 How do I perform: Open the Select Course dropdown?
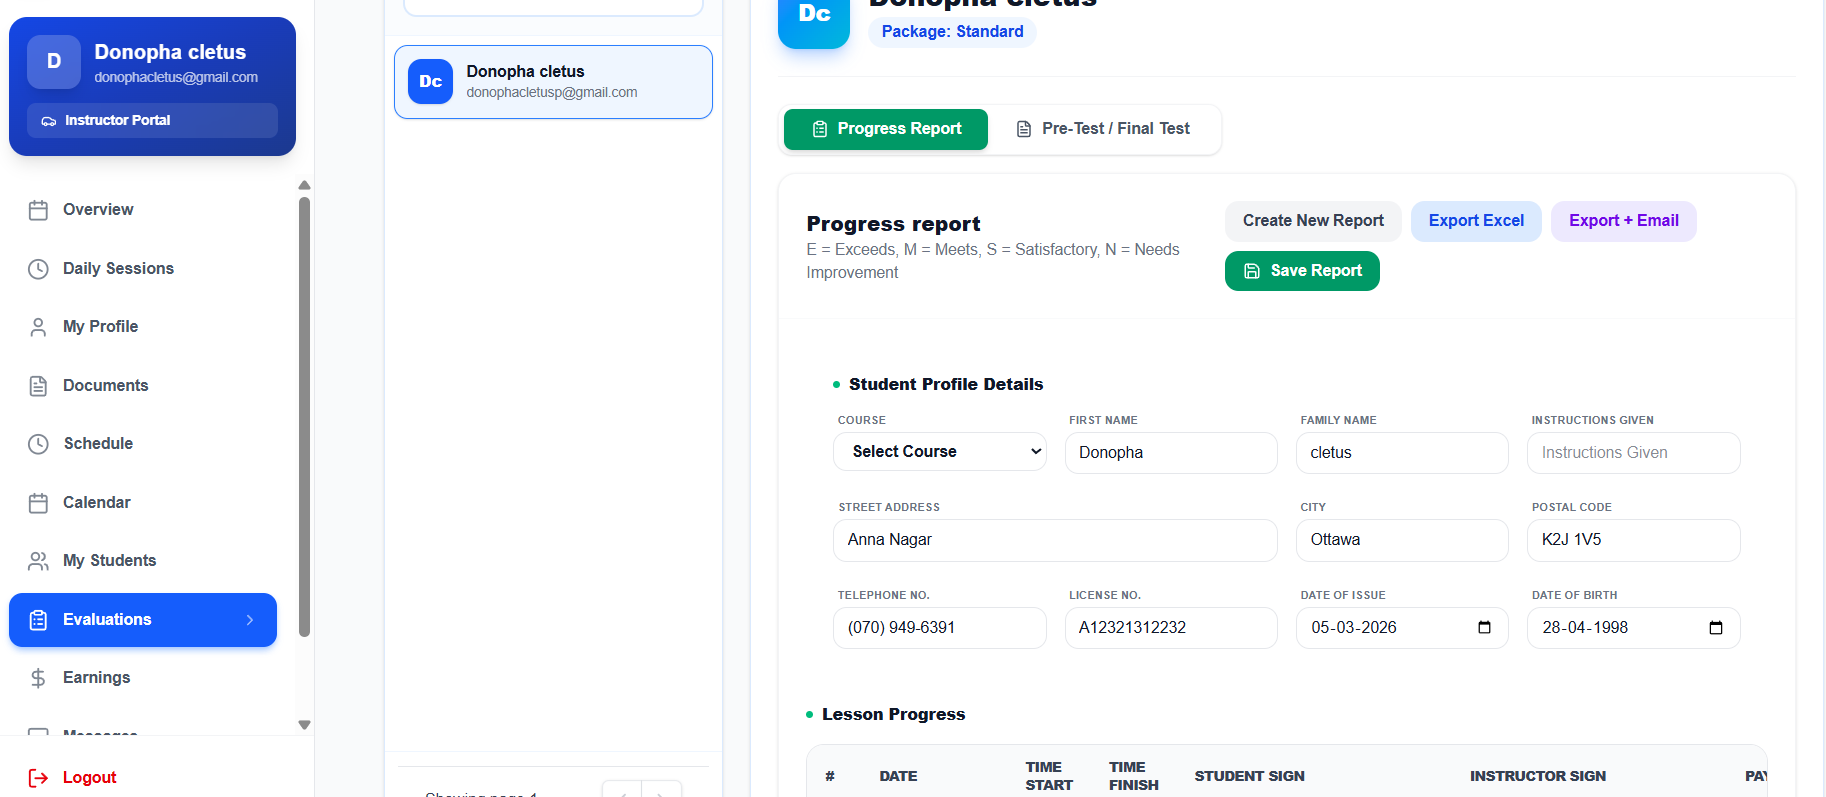(x=939, y=452)
